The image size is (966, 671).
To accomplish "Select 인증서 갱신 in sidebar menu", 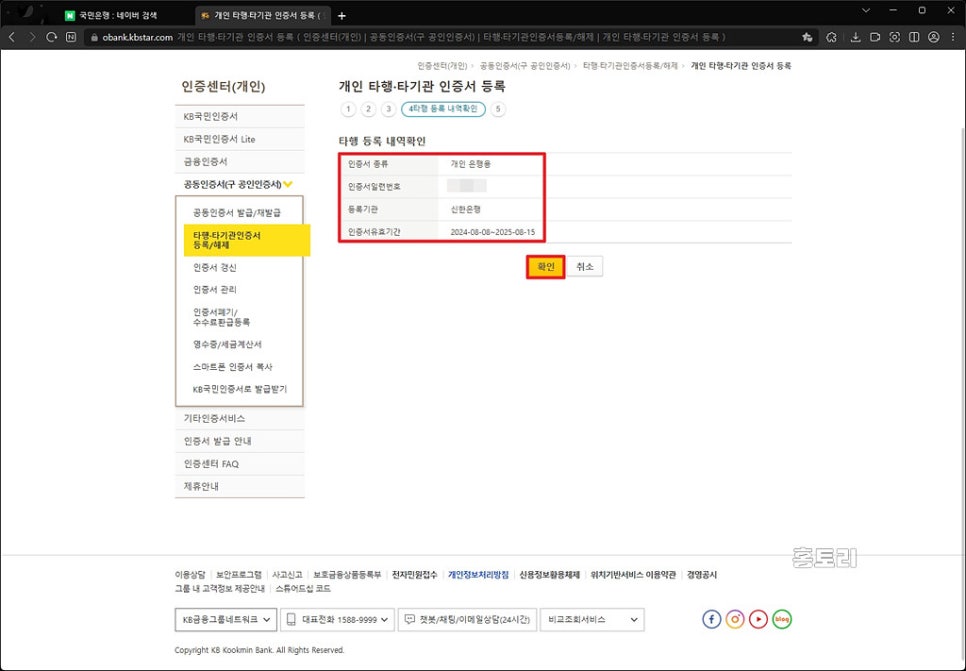I will point(215,268).
